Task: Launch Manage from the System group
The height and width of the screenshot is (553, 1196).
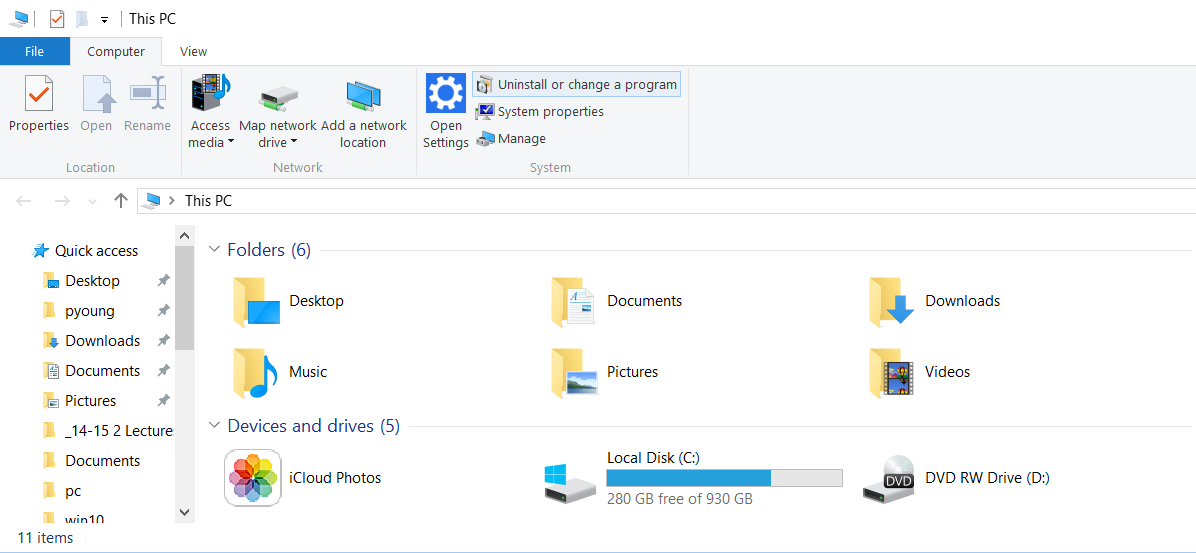Action: click(x=510, y=139)
